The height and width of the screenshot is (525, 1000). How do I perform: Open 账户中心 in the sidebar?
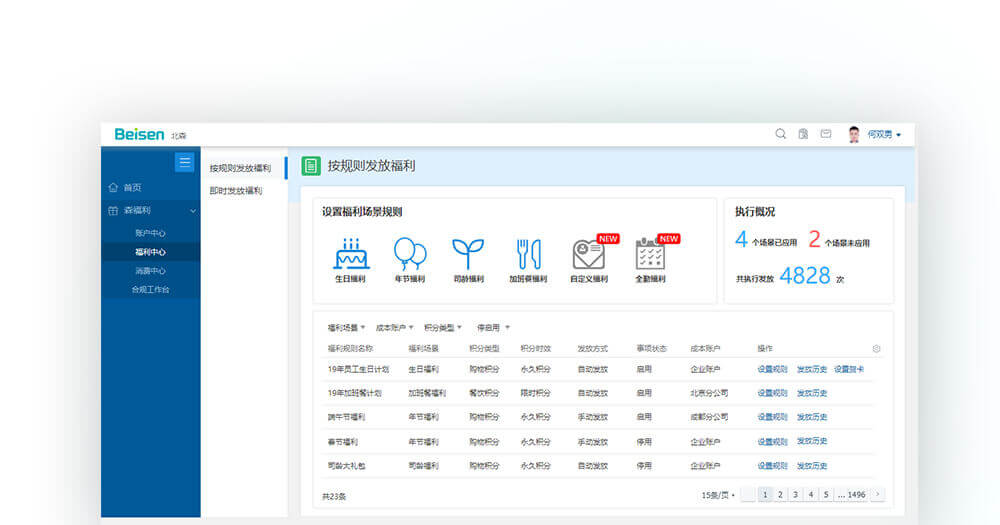pos(151,233)
